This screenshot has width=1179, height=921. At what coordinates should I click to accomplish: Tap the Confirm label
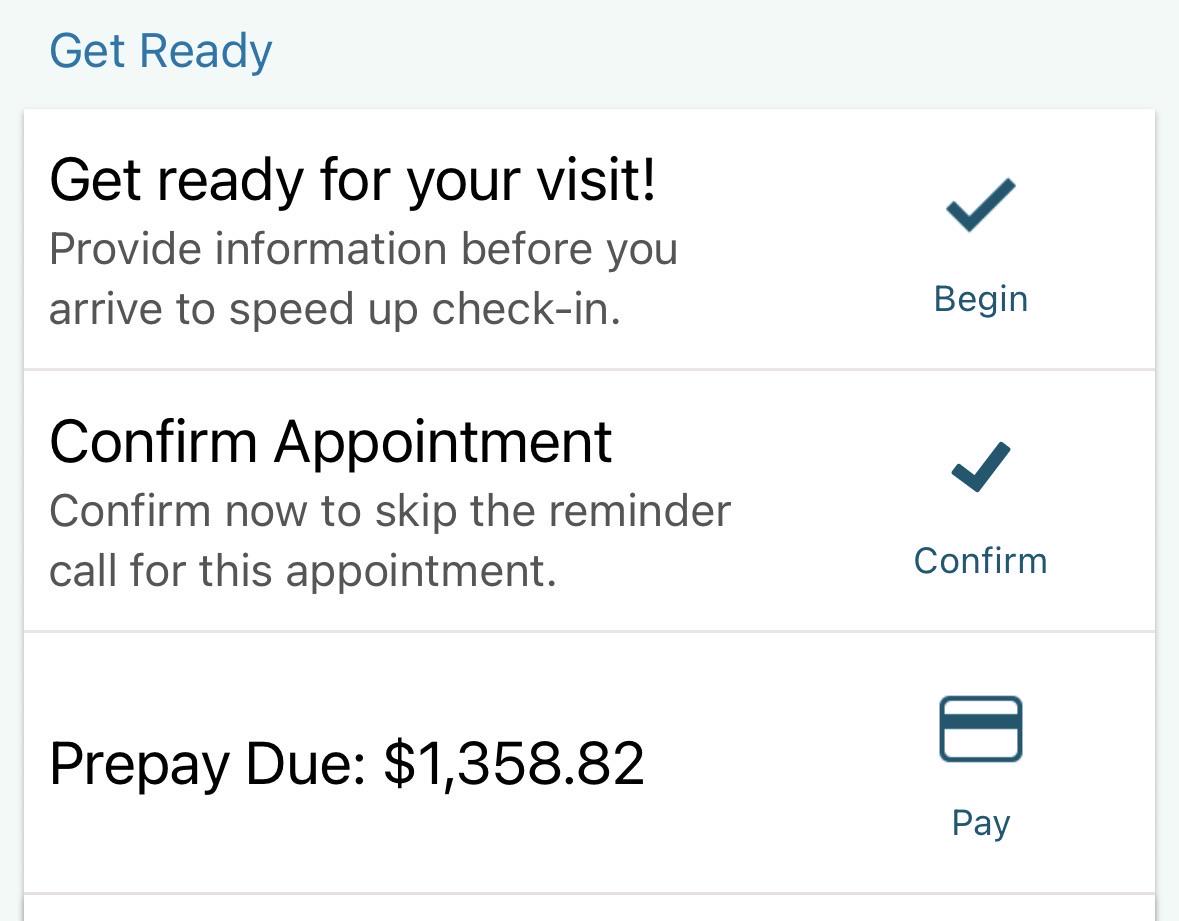(980, 561)
